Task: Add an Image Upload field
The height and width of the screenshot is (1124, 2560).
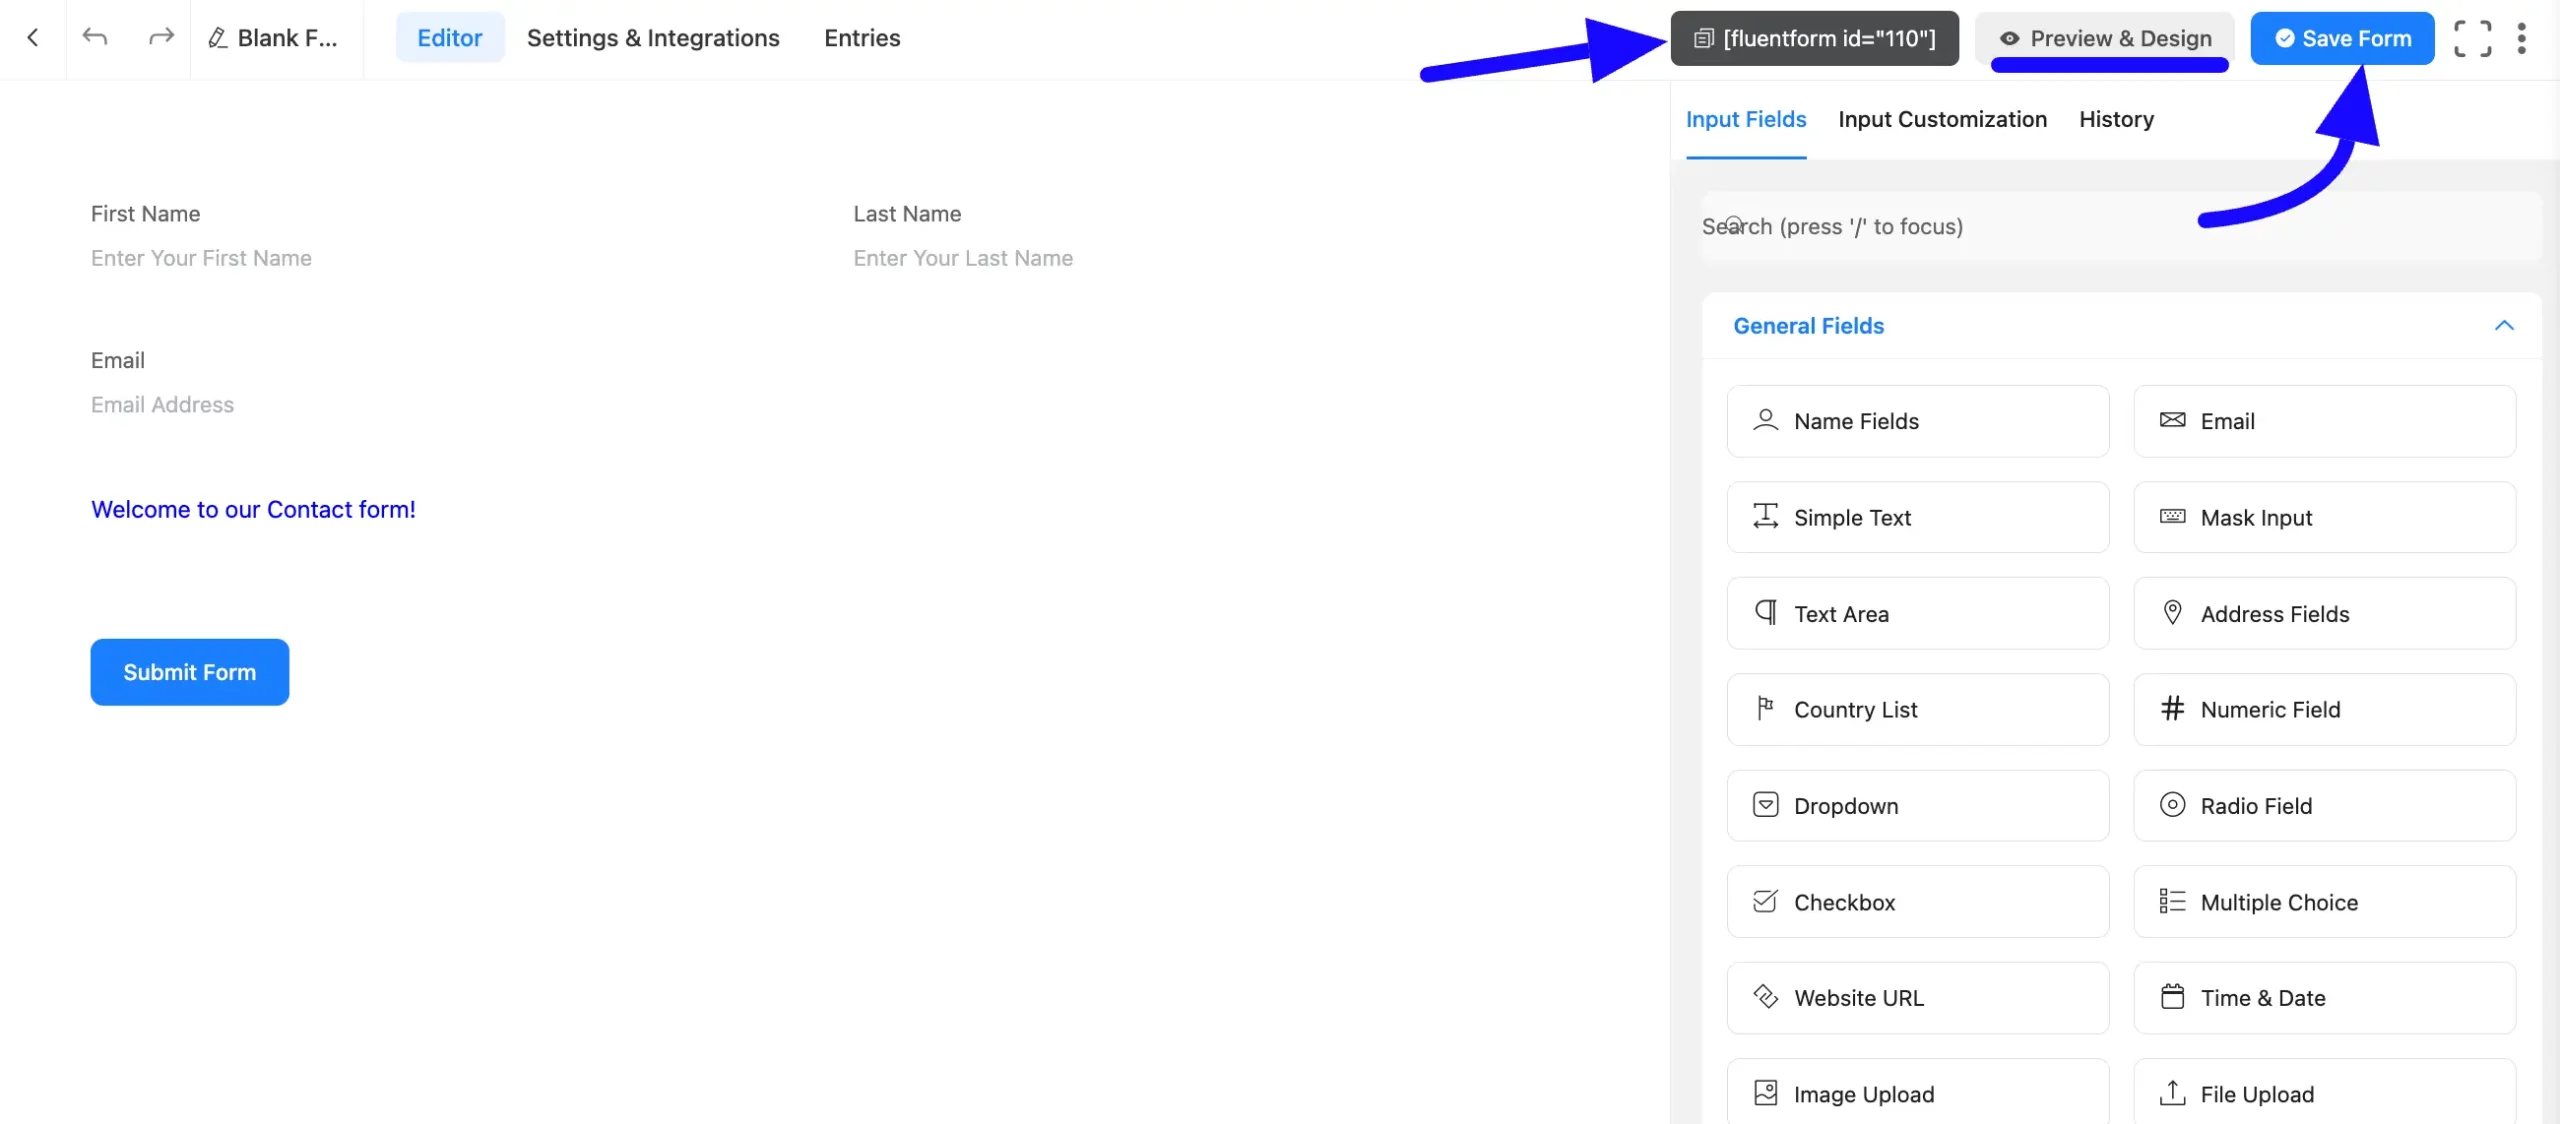Action: (1918, 1092)
